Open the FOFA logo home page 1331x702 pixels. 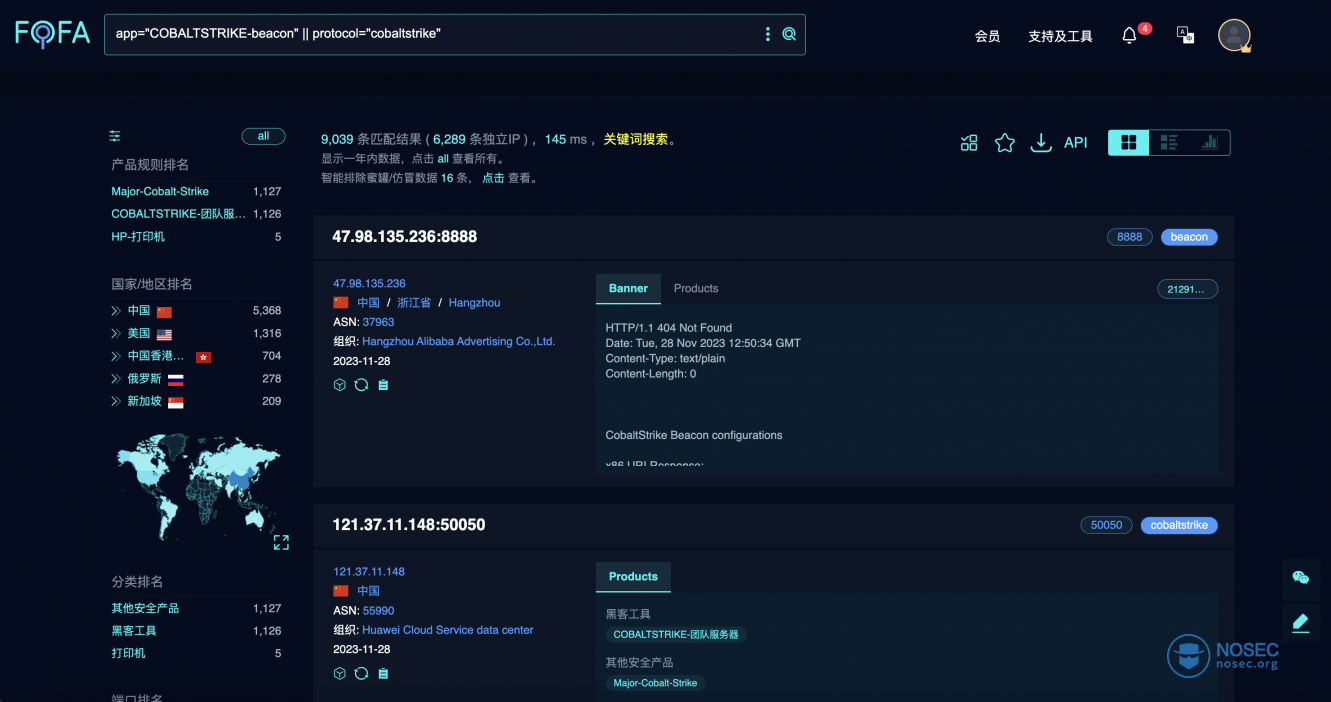(52, 34)
